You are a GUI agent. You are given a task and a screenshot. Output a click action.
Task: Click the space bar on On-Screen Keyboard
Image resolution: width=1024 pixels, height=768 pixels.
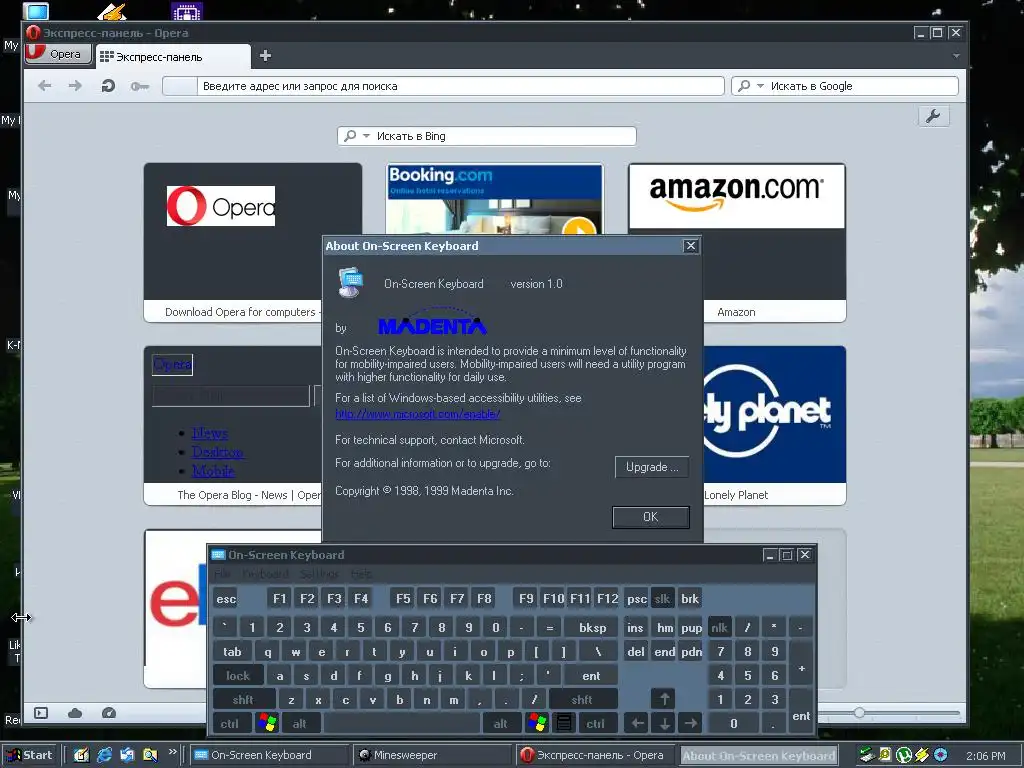coord(402,723)
